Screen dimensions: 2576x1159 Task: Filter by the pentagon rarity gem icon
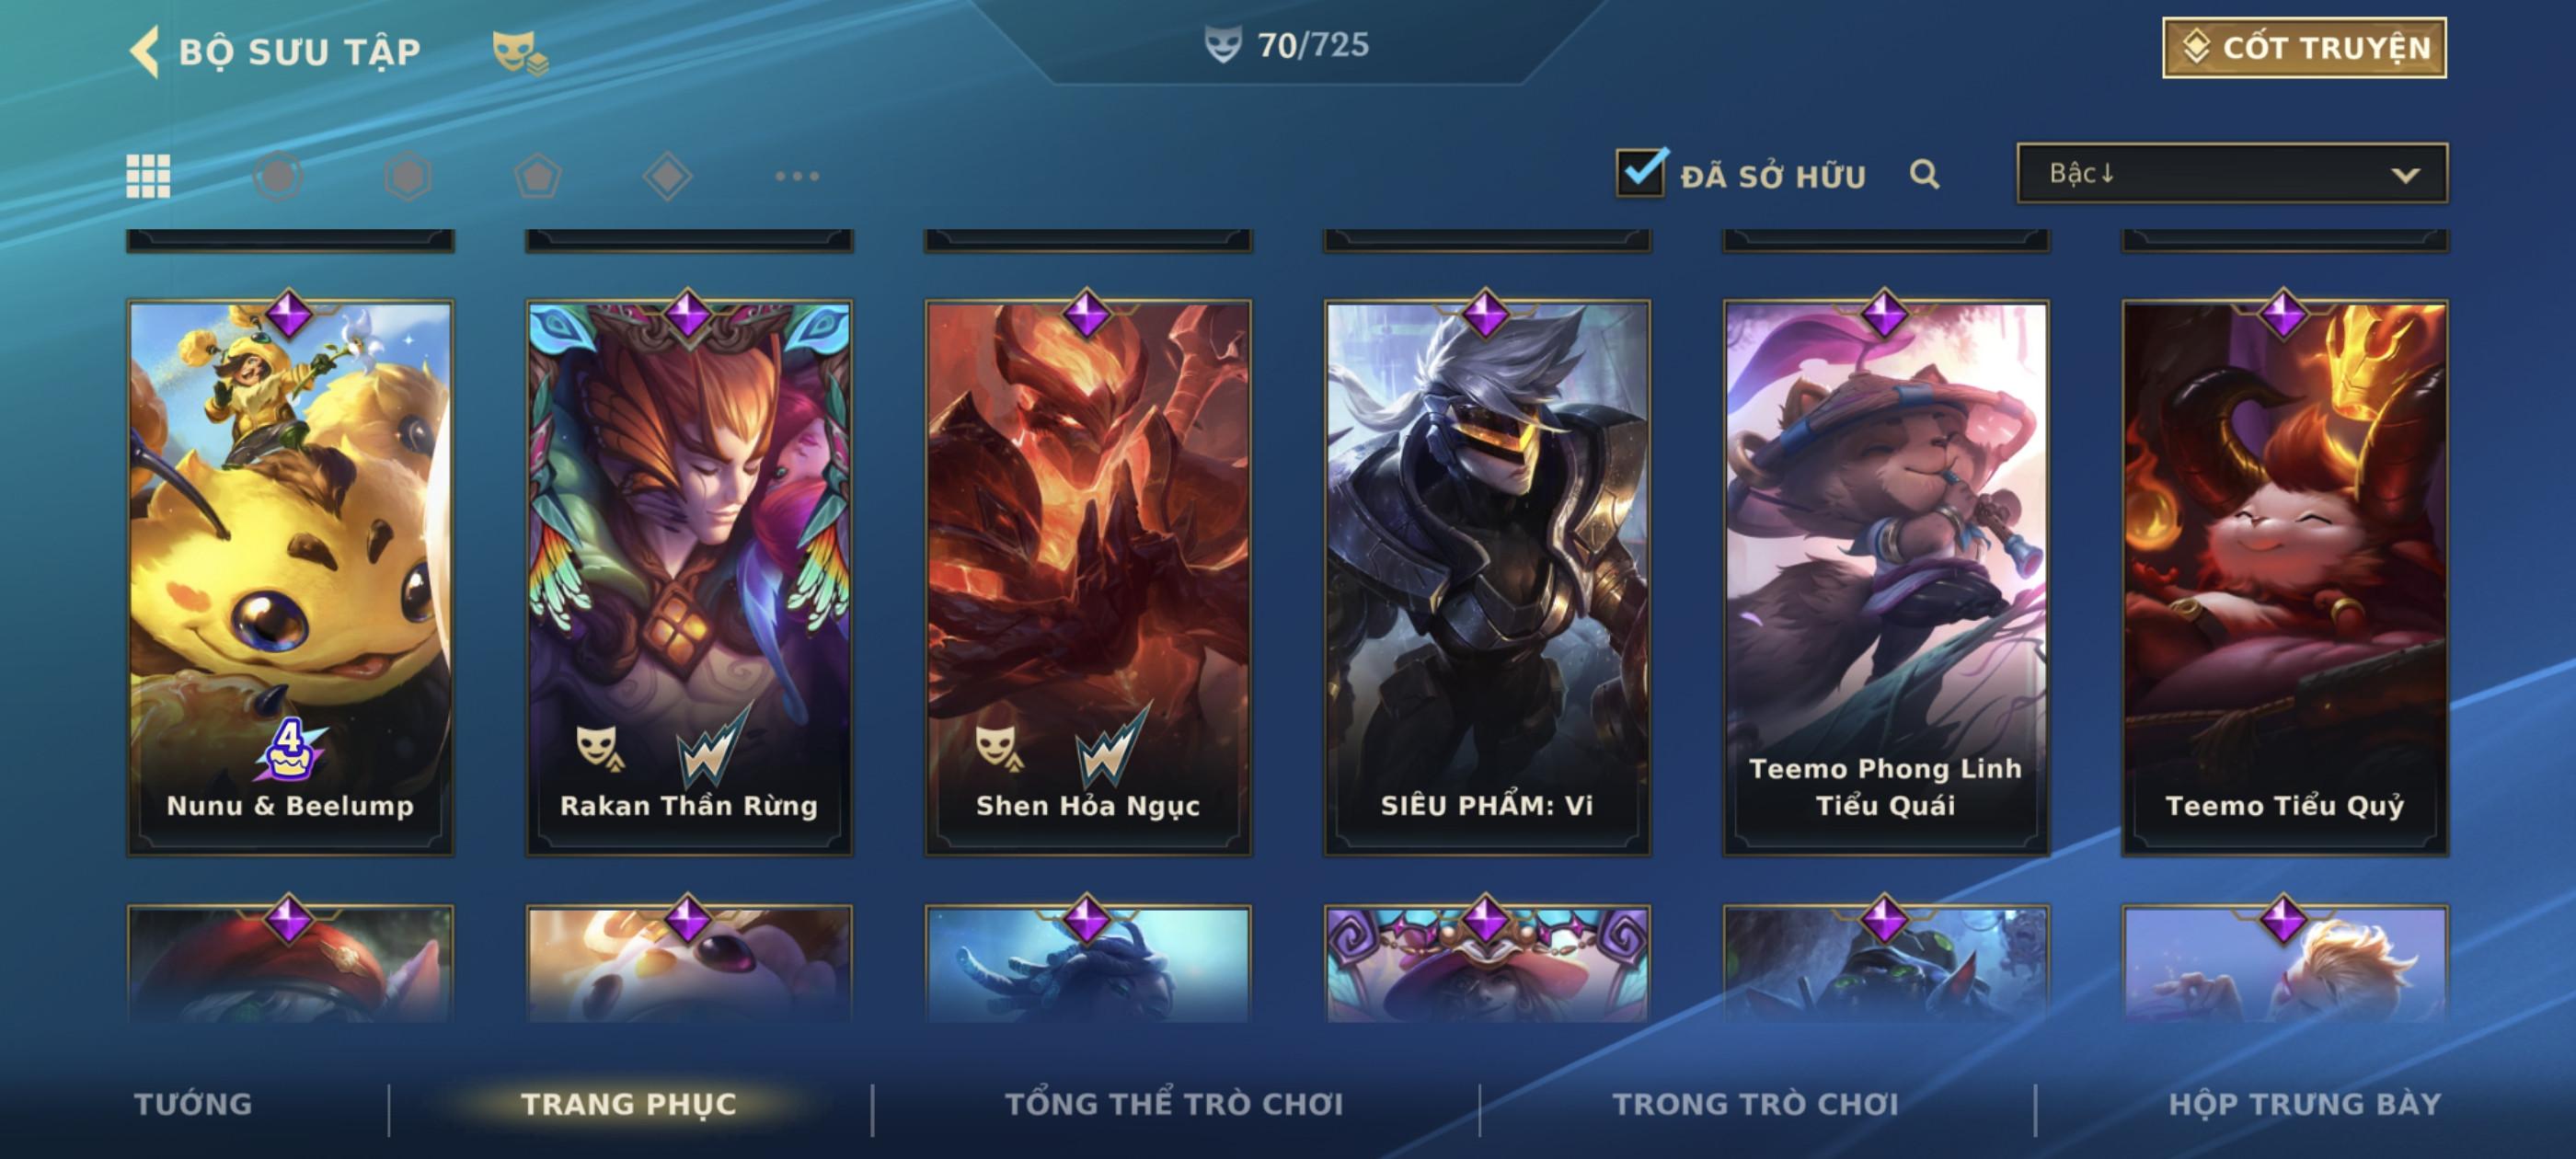tap(538, 176)
